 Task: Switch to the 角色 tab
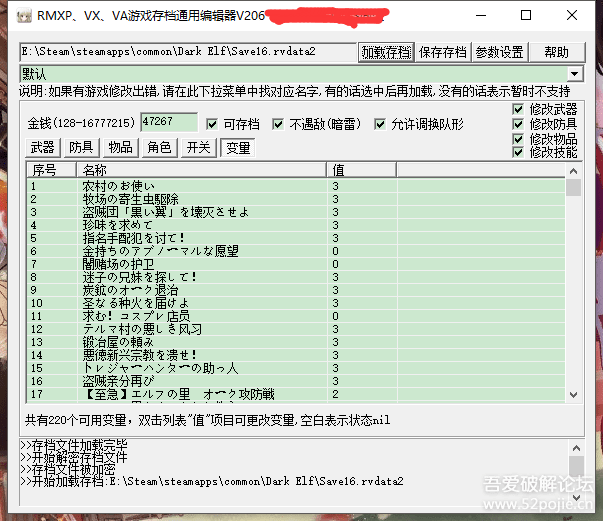coord(159,147)
